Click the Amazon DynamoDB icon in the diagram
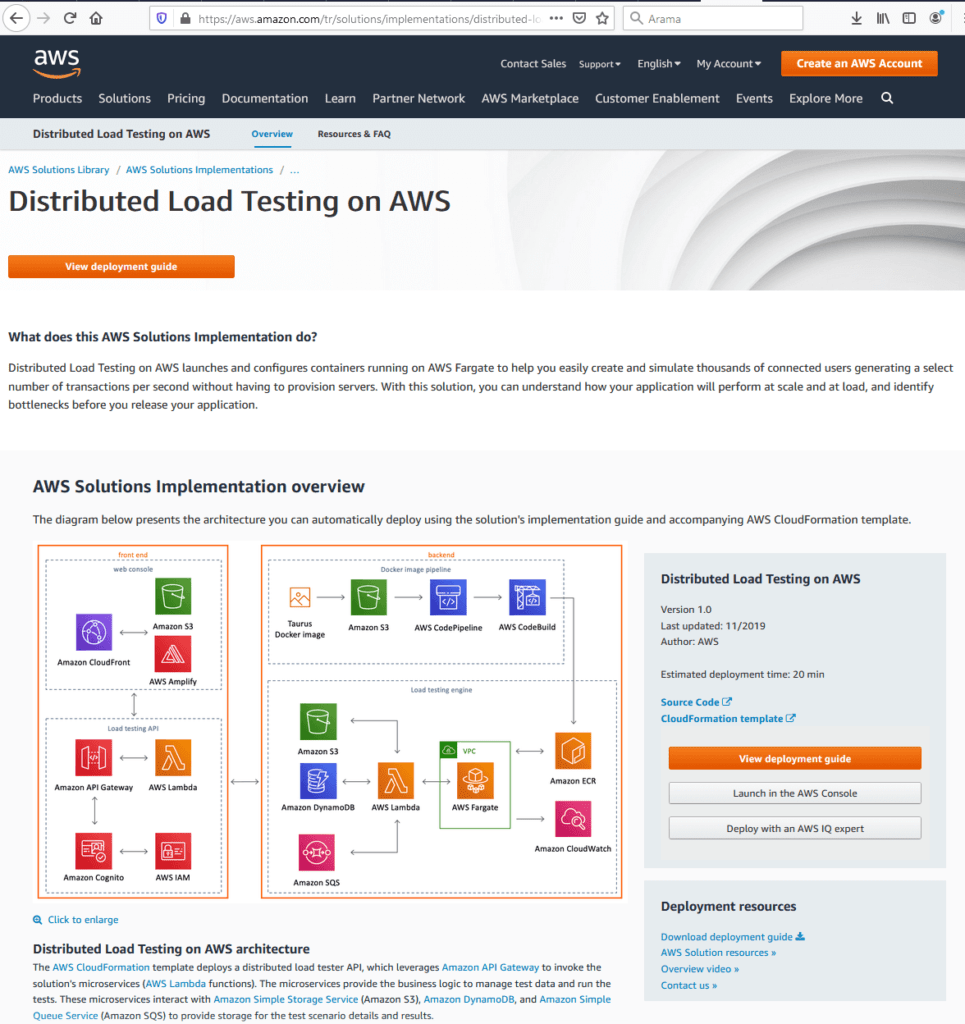 pyautogui.click(x=317, y=782)
